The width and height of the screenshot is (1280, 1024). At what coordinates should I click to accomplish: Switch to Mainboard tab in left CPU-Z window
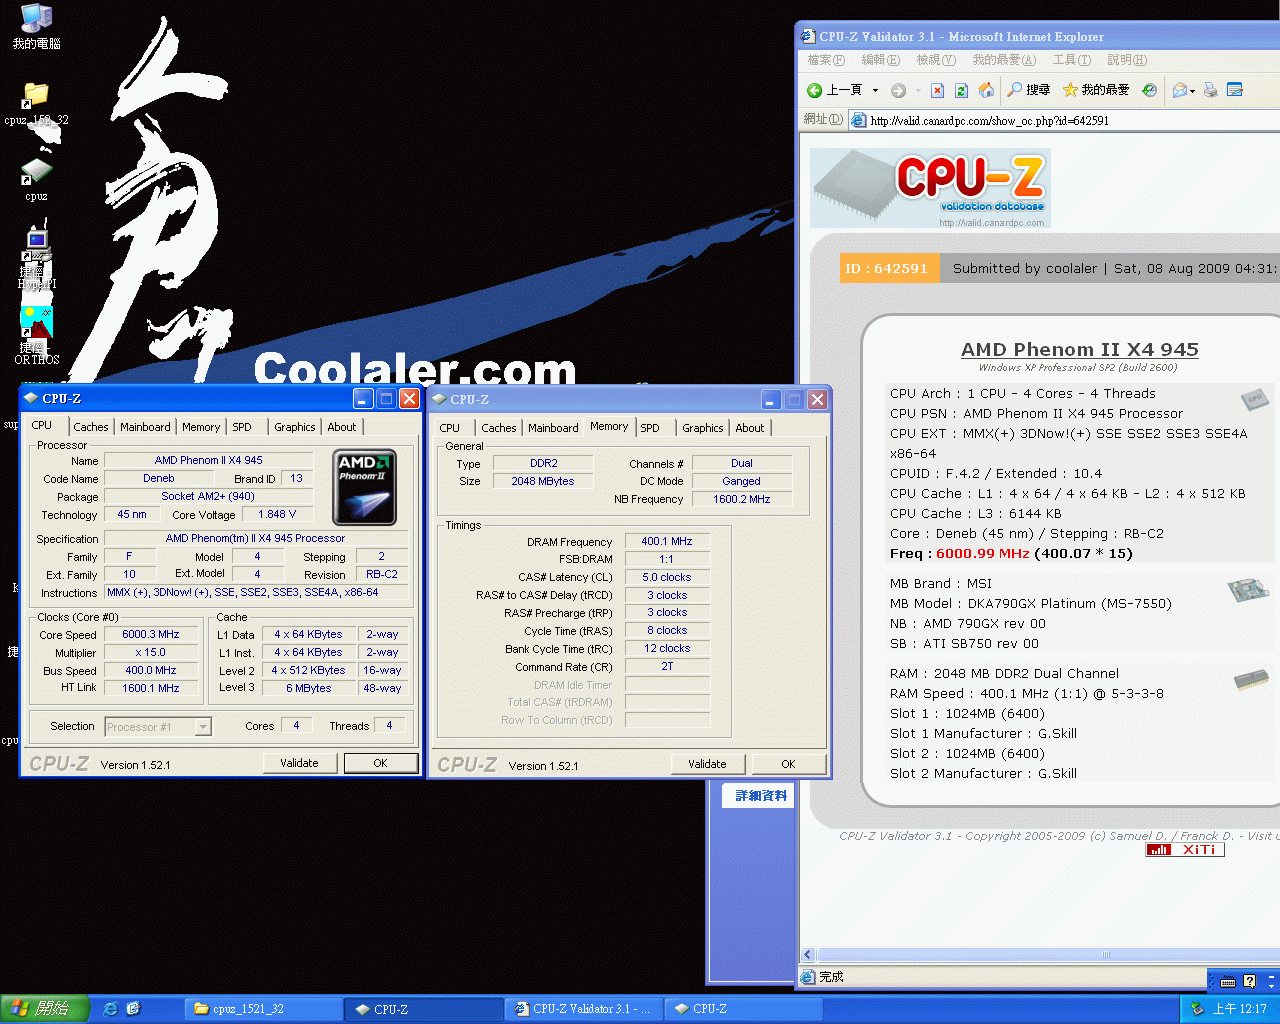145,427
